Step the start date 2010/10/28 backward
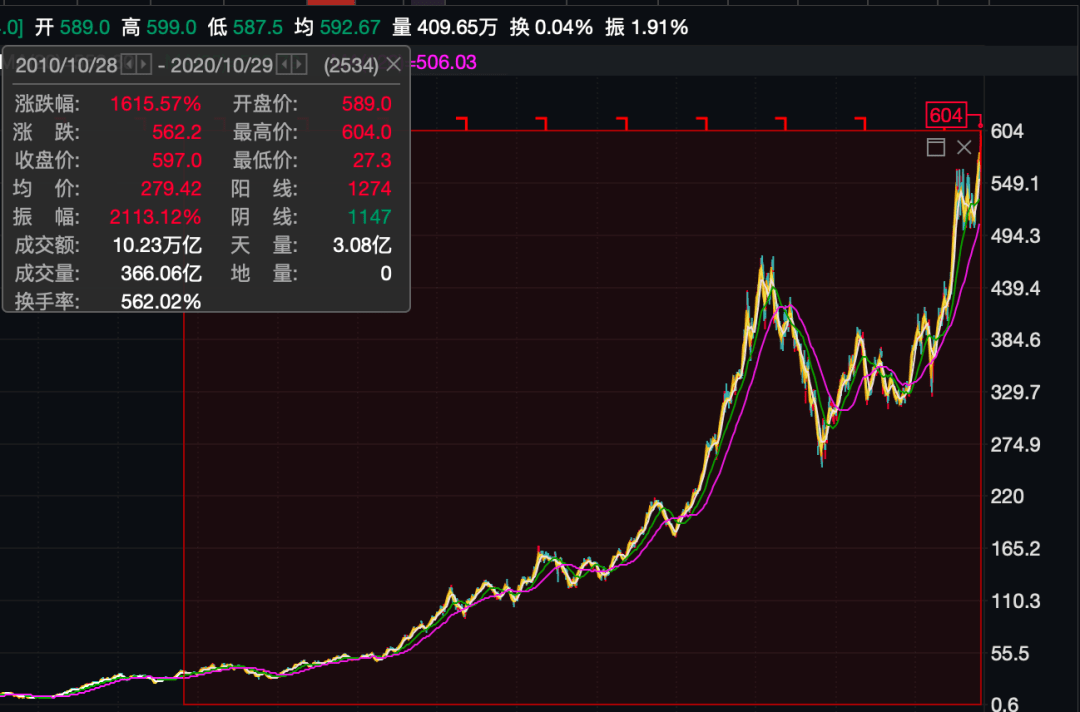The width and height of the screenshot is (1080, 712). click(x=128, y=65)
